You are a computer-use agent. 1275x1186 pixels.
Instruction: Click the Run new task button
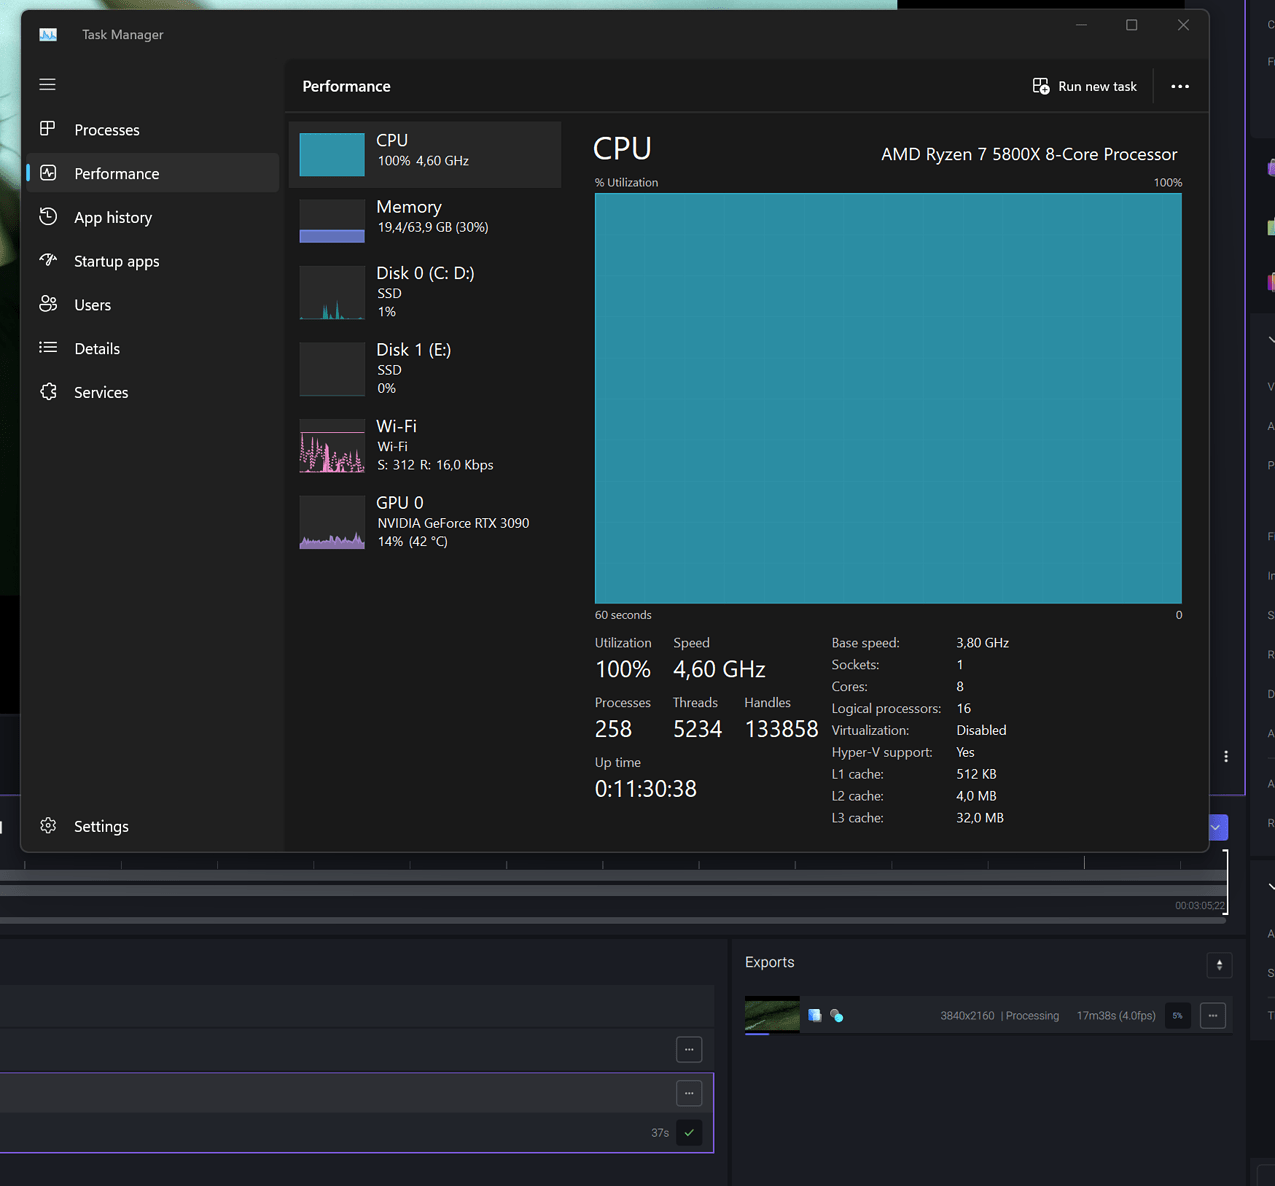pos(1085,86)
